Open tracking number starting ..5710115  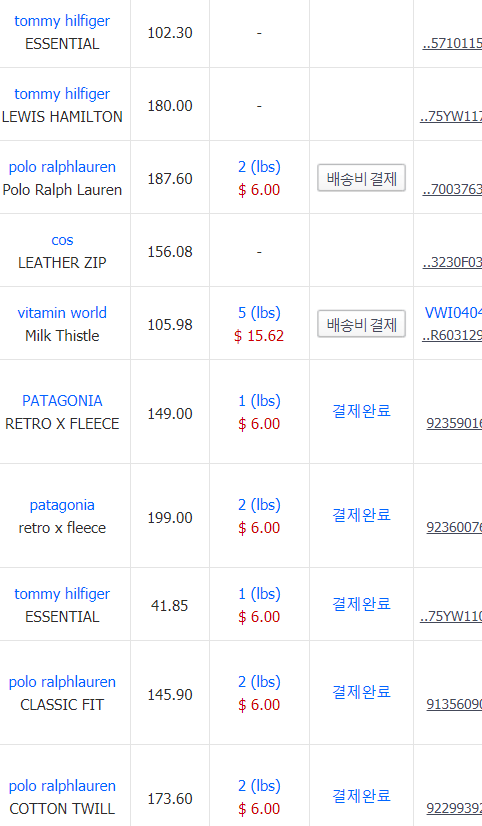point(452,44)
